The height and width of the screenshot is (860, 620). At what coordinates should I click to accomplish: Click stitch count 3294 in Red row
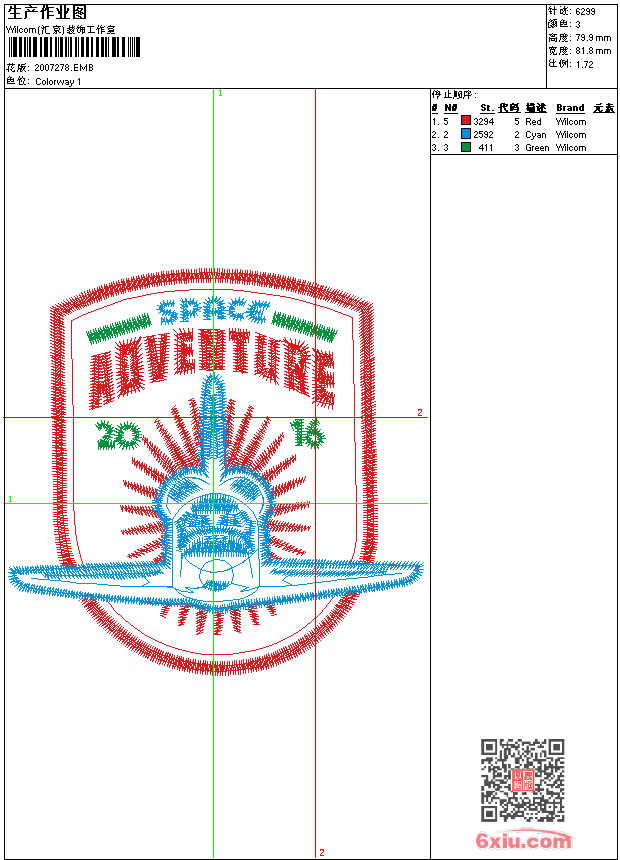click(x=484, y=121)
